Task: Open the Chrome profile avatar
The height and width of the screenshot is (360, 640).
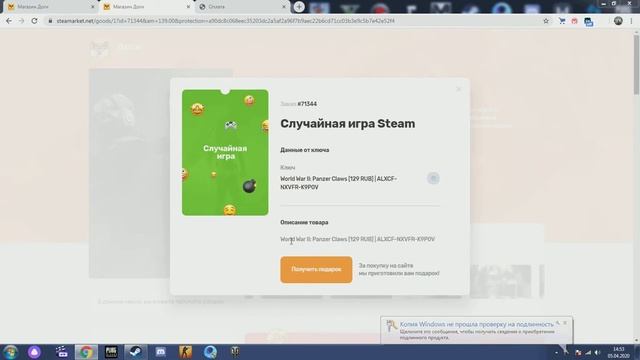Action: [x=618, y=21]
